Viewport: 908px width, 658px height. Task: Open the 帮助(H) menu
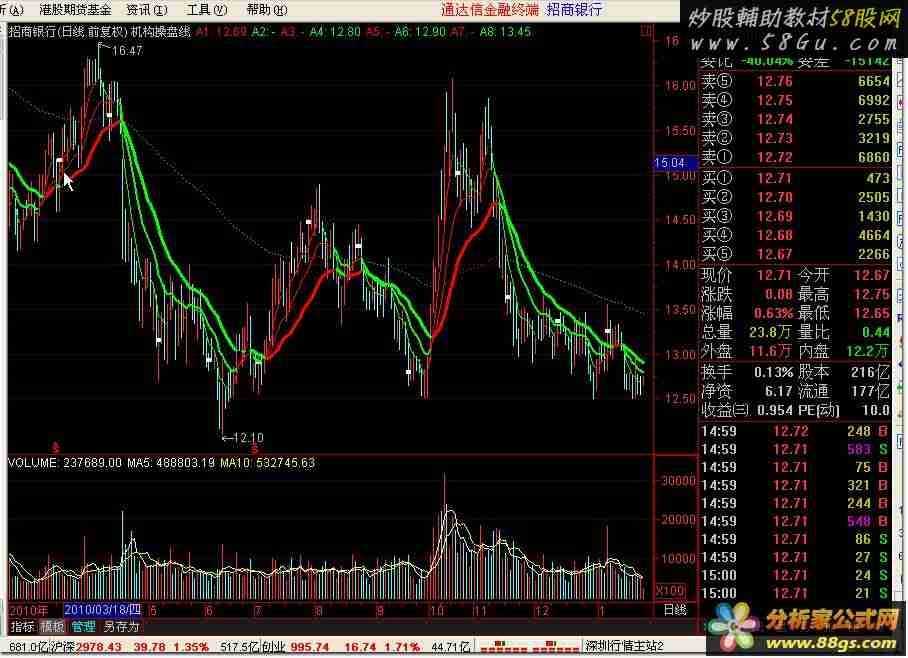pos(267,10)
